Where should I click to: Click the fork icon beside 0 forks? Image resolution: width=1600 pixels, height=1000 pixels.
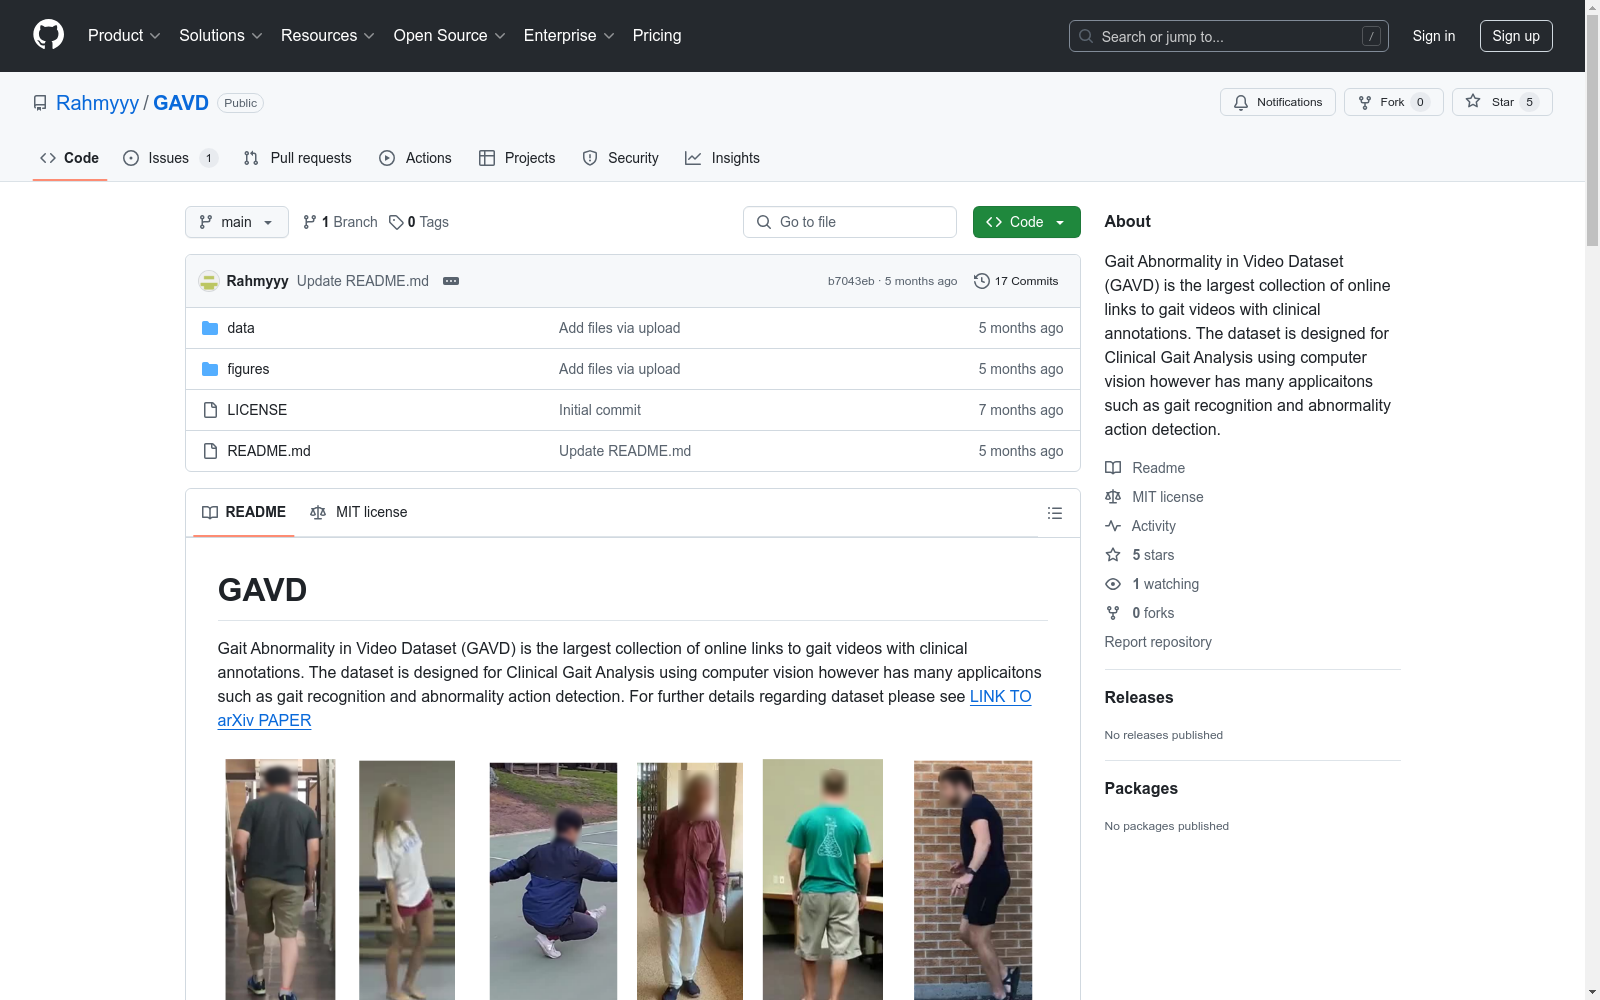(1113, 613)
